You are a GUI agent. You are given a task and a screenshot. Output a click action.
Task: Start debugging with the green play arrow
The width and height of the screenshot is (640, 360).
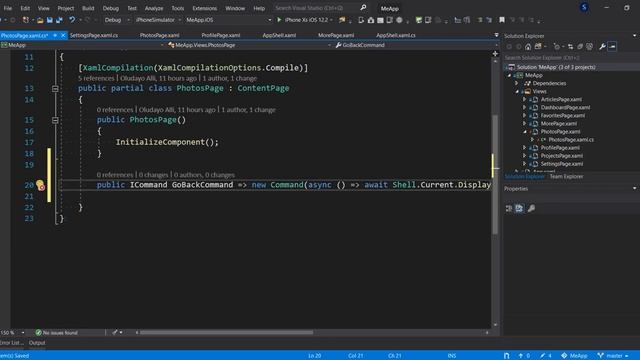tap(279, 20)
